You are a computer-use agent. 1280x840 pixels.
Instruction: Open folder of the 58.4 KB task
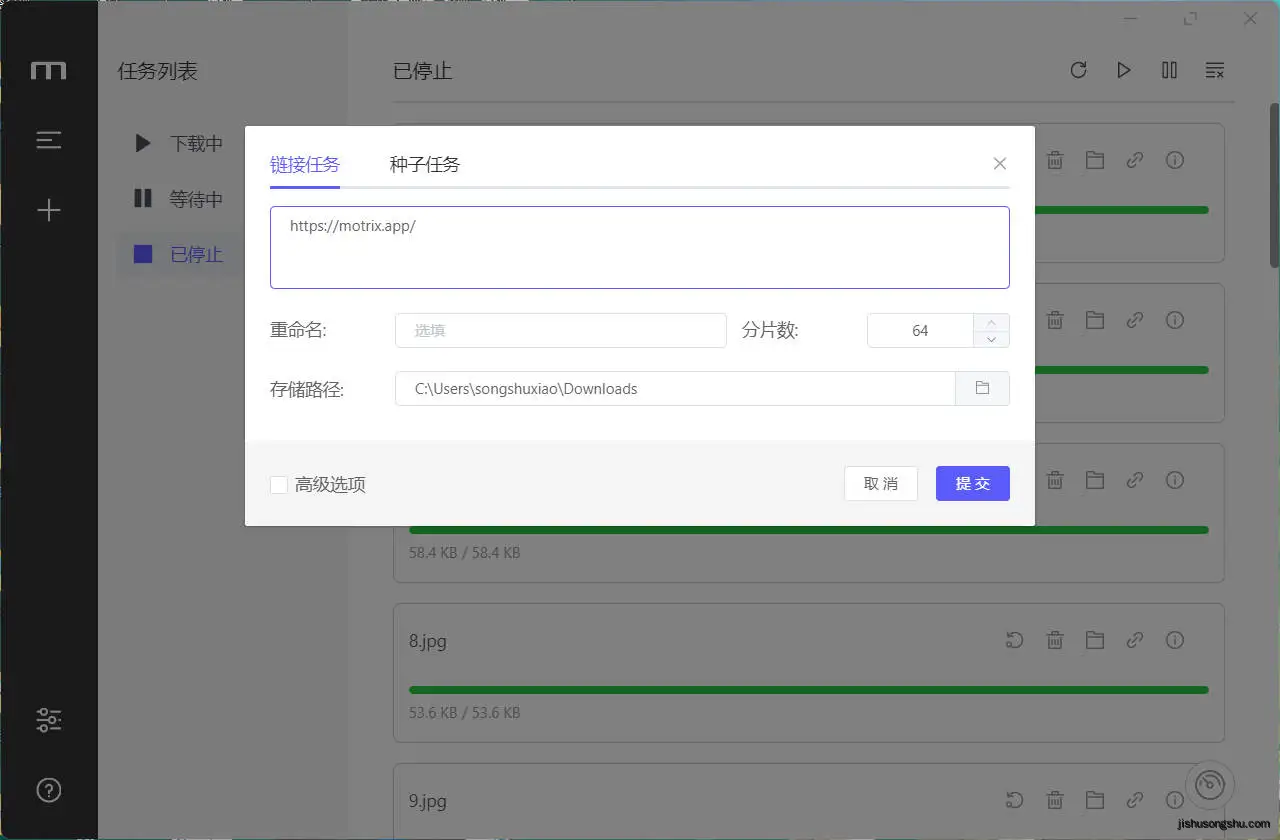click(x=1095, y=480)
